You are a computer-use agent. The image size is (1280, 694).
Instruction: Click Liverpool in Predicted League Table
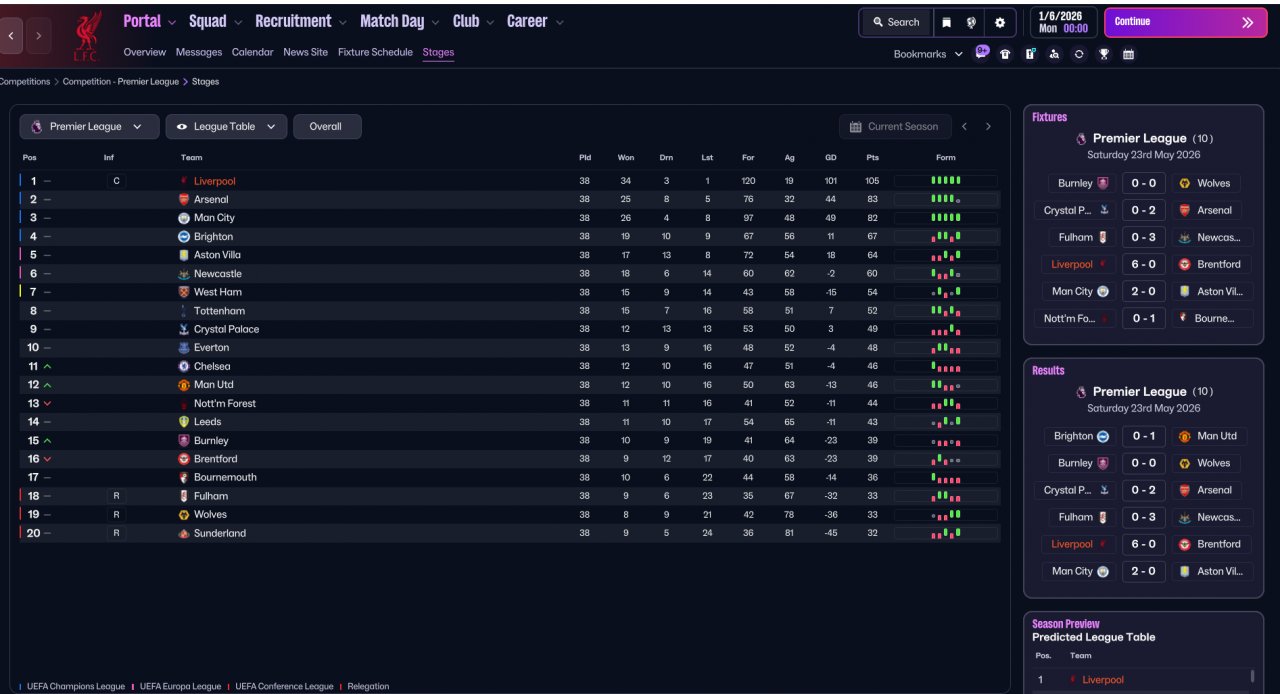pyautogui.click(x=1103, y=680)
